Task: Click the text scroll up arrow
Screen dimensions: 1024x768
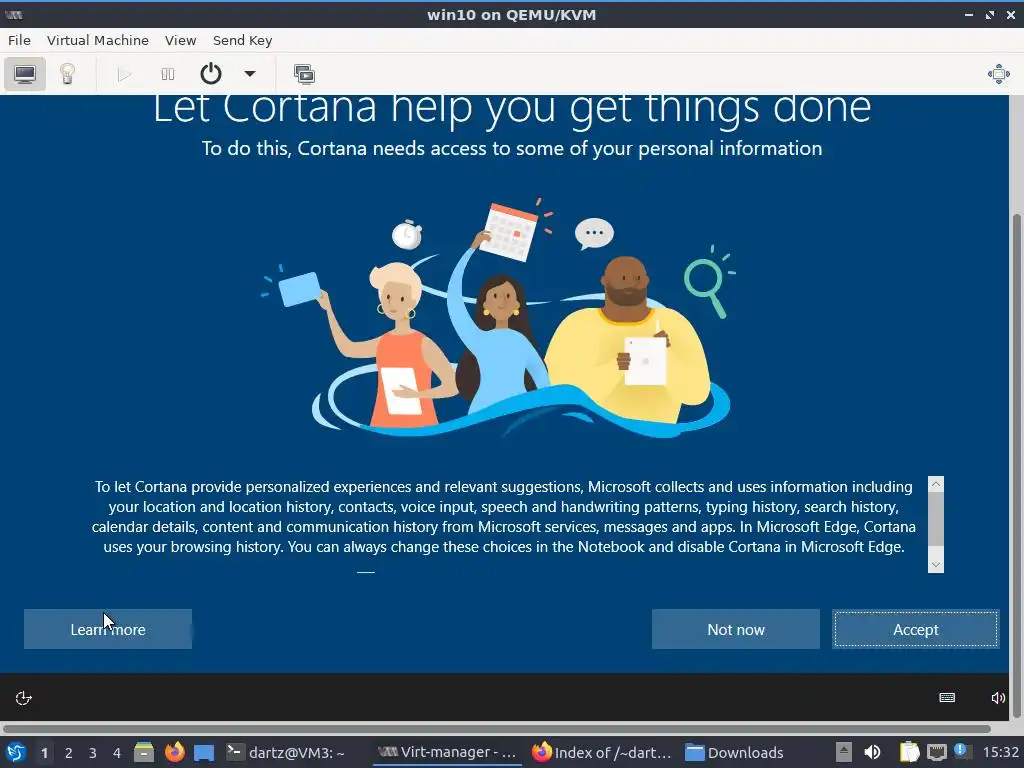Action: [936, 484]
